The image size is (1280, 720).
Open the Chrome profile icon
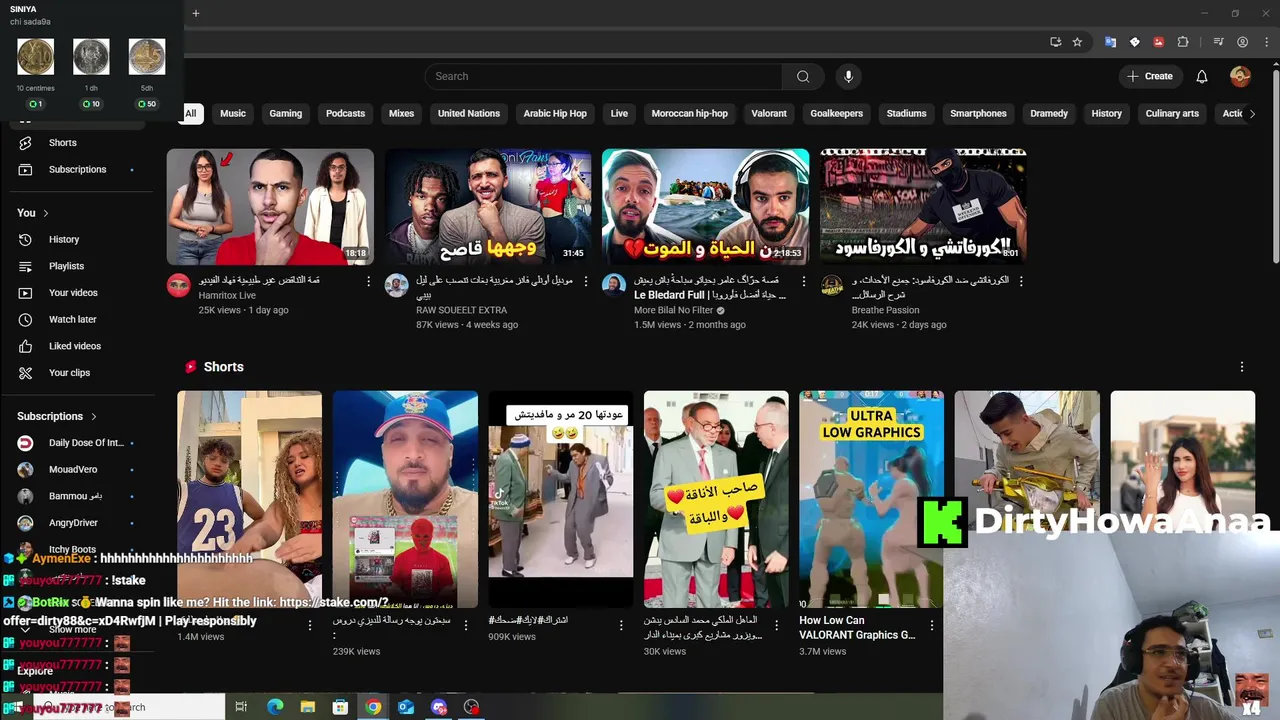coord(1242,42)
